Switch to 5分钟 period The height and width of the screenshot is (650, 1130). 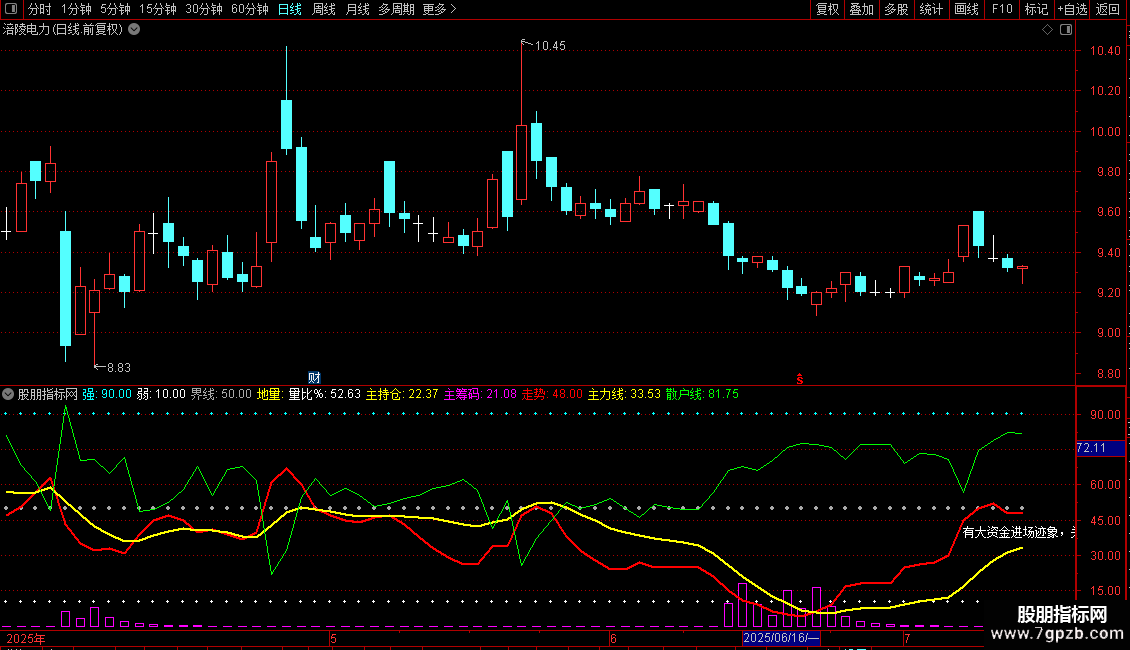(115, 9)
